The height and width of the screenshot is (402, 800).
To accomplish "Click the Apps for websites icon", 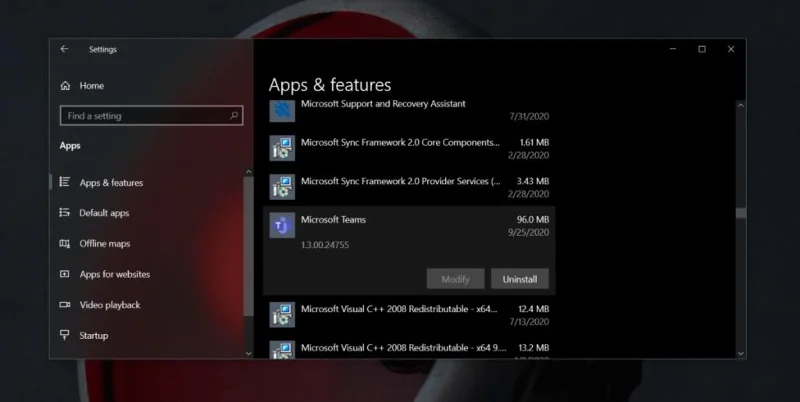I will (65, 274).
